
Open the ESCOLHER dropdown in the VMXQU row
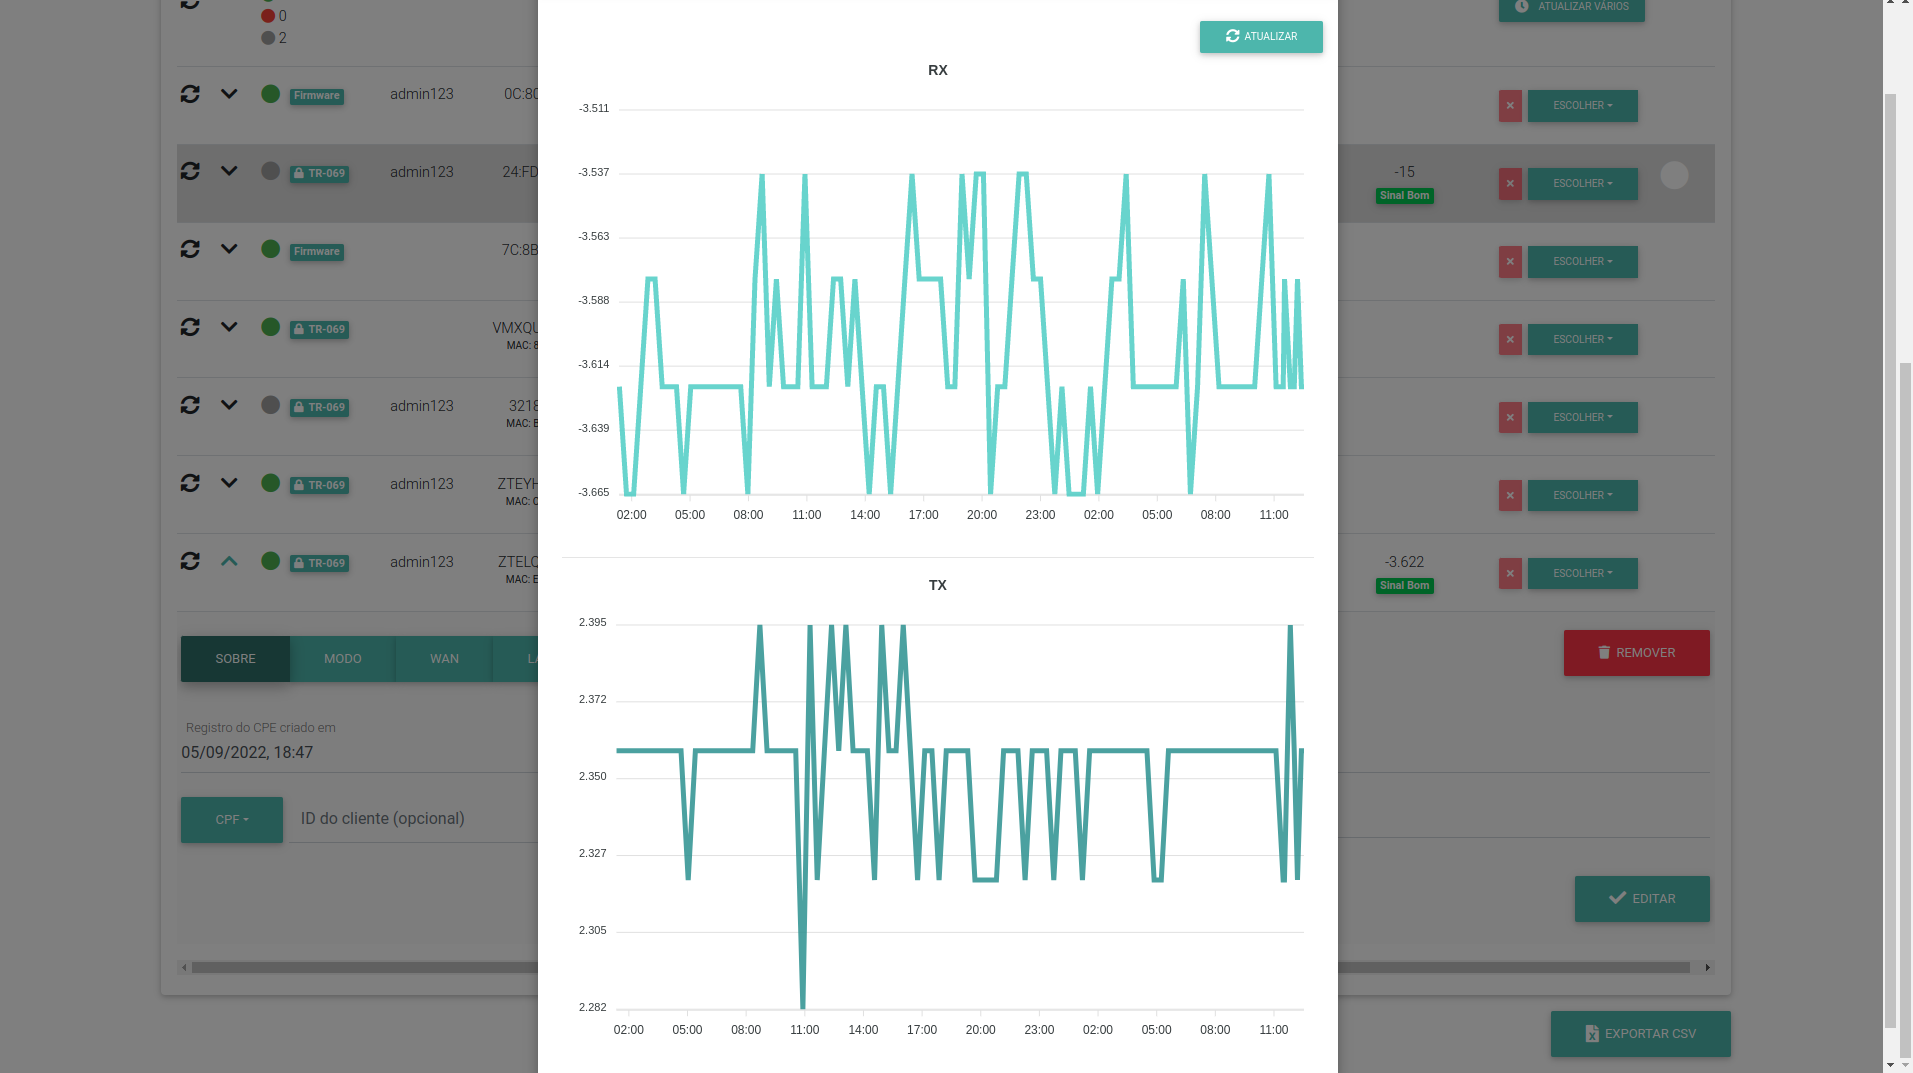1582,340
